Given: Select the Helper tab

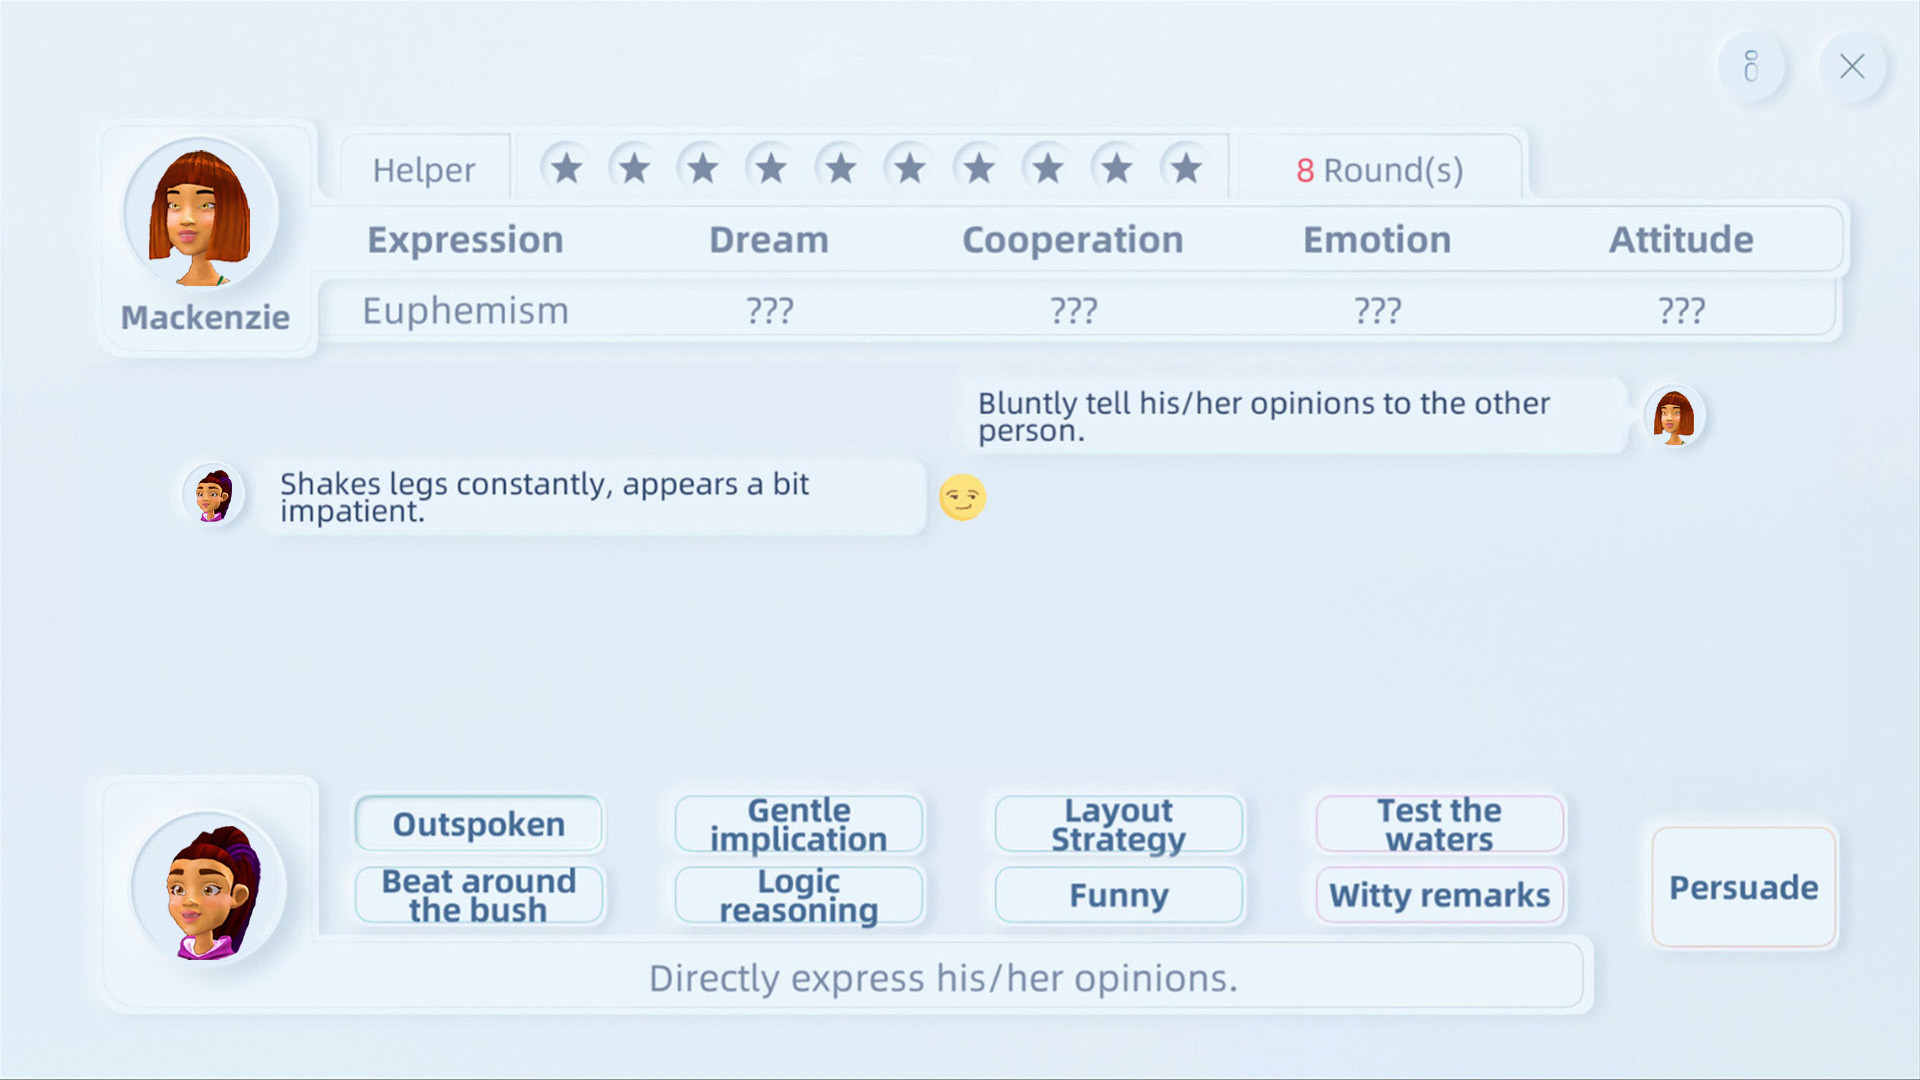Looking at the screenshot, I should [x=424, y=168].
